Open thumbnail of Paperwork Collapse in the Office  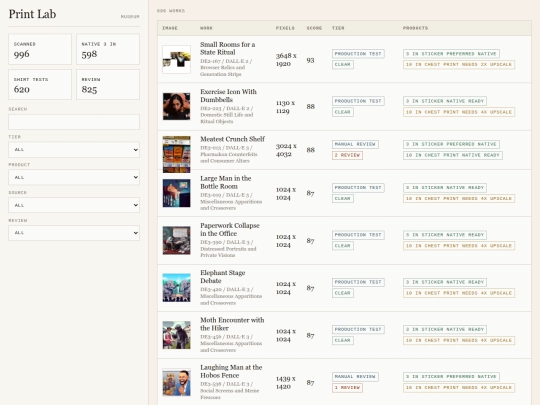176,240
